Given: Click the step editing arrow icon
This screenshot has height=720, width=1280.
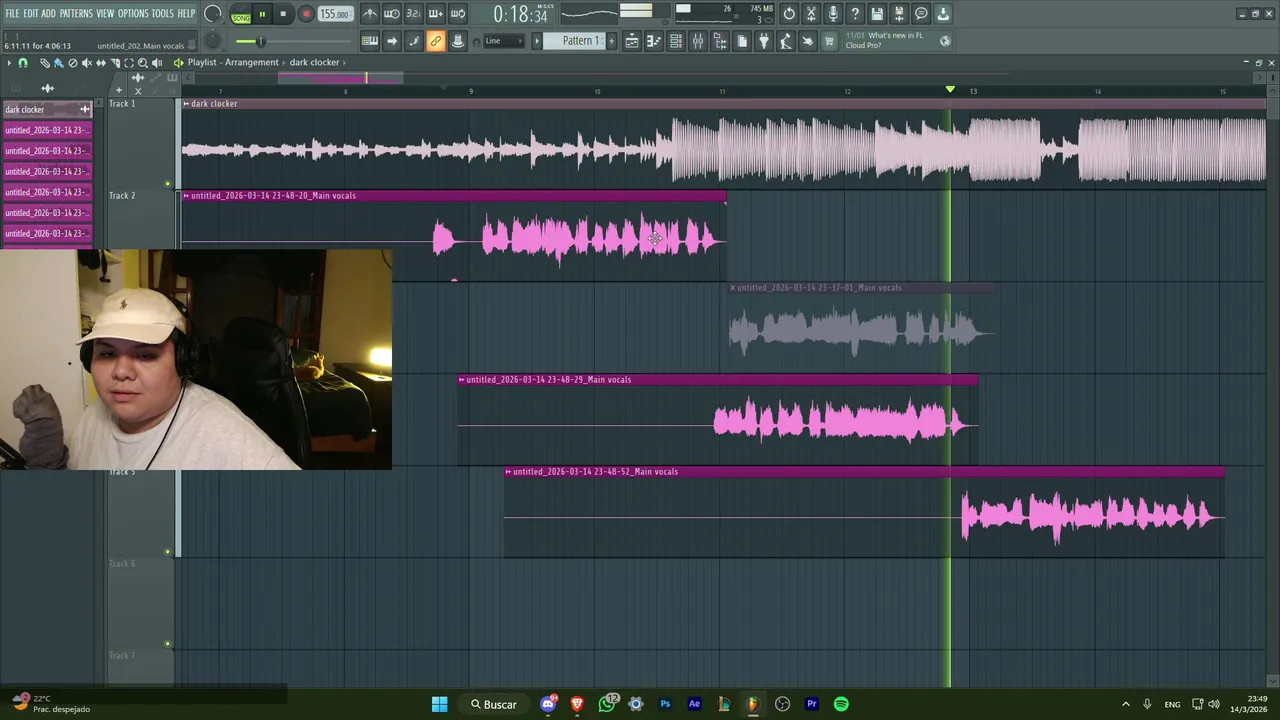Looking at the screenshot, I should (x=391, y=41).
